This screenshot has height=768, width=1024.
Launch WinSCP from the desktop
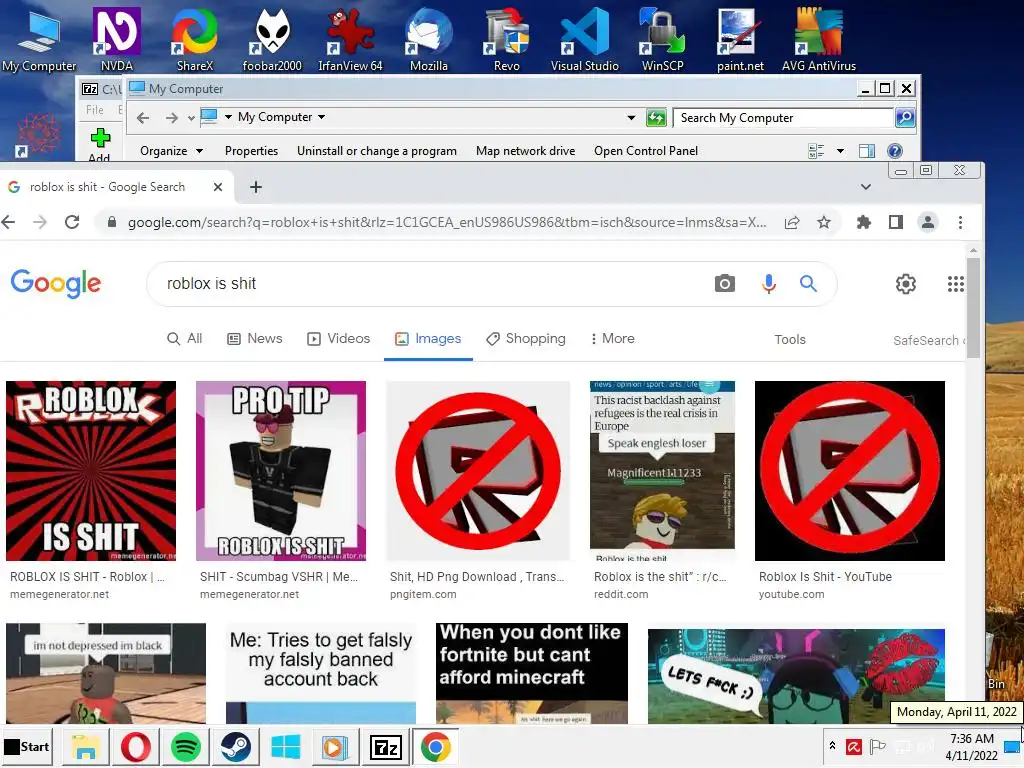point(662,39)
